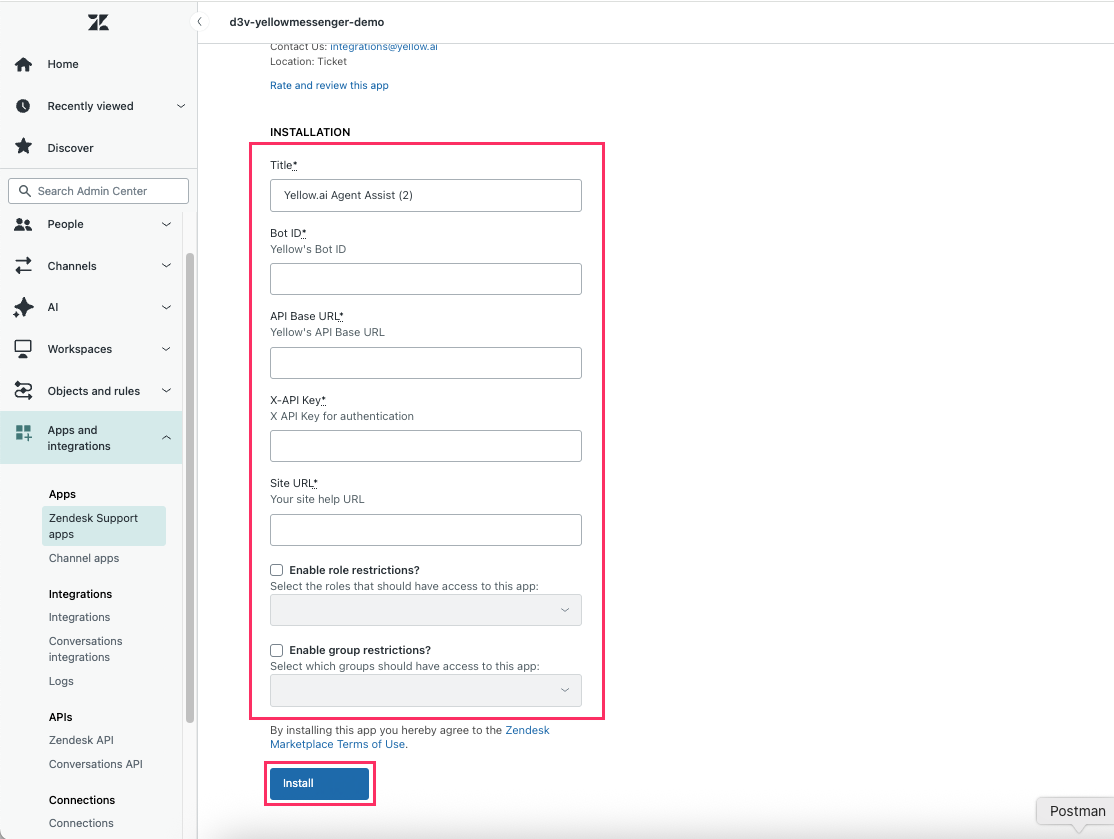
Task: Click the Channels arrows icon
Action: [x=23, y=266]
